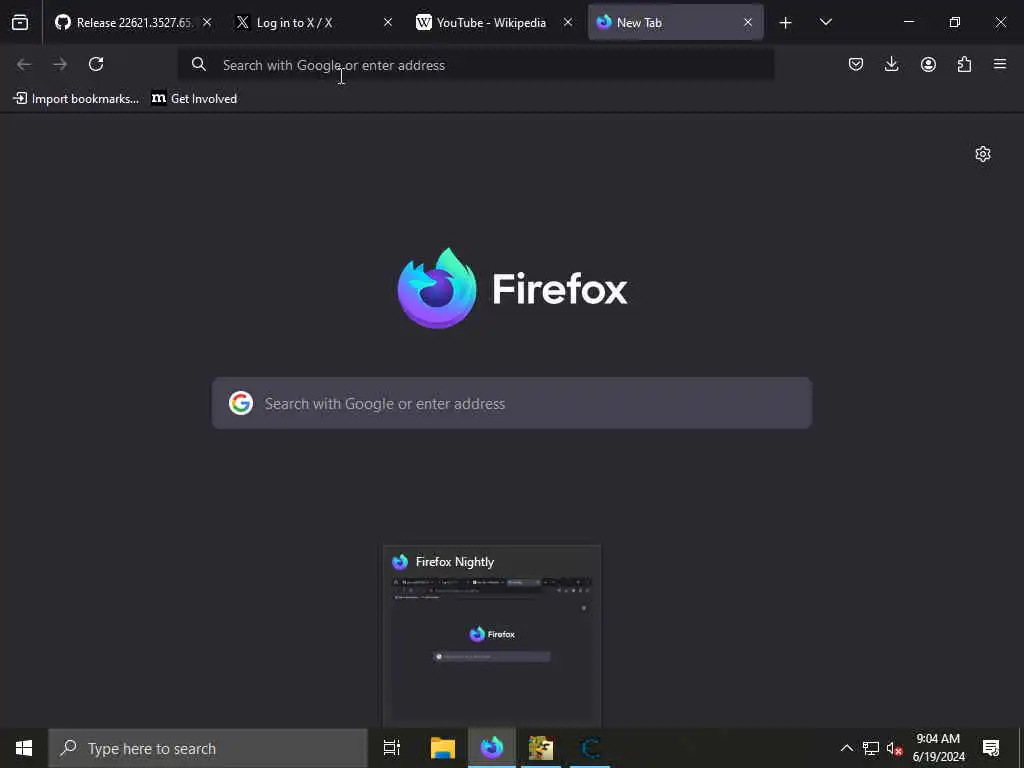This screenshot has width=1024, height=768.
Task: Go back one page
Action: (24, 64)
